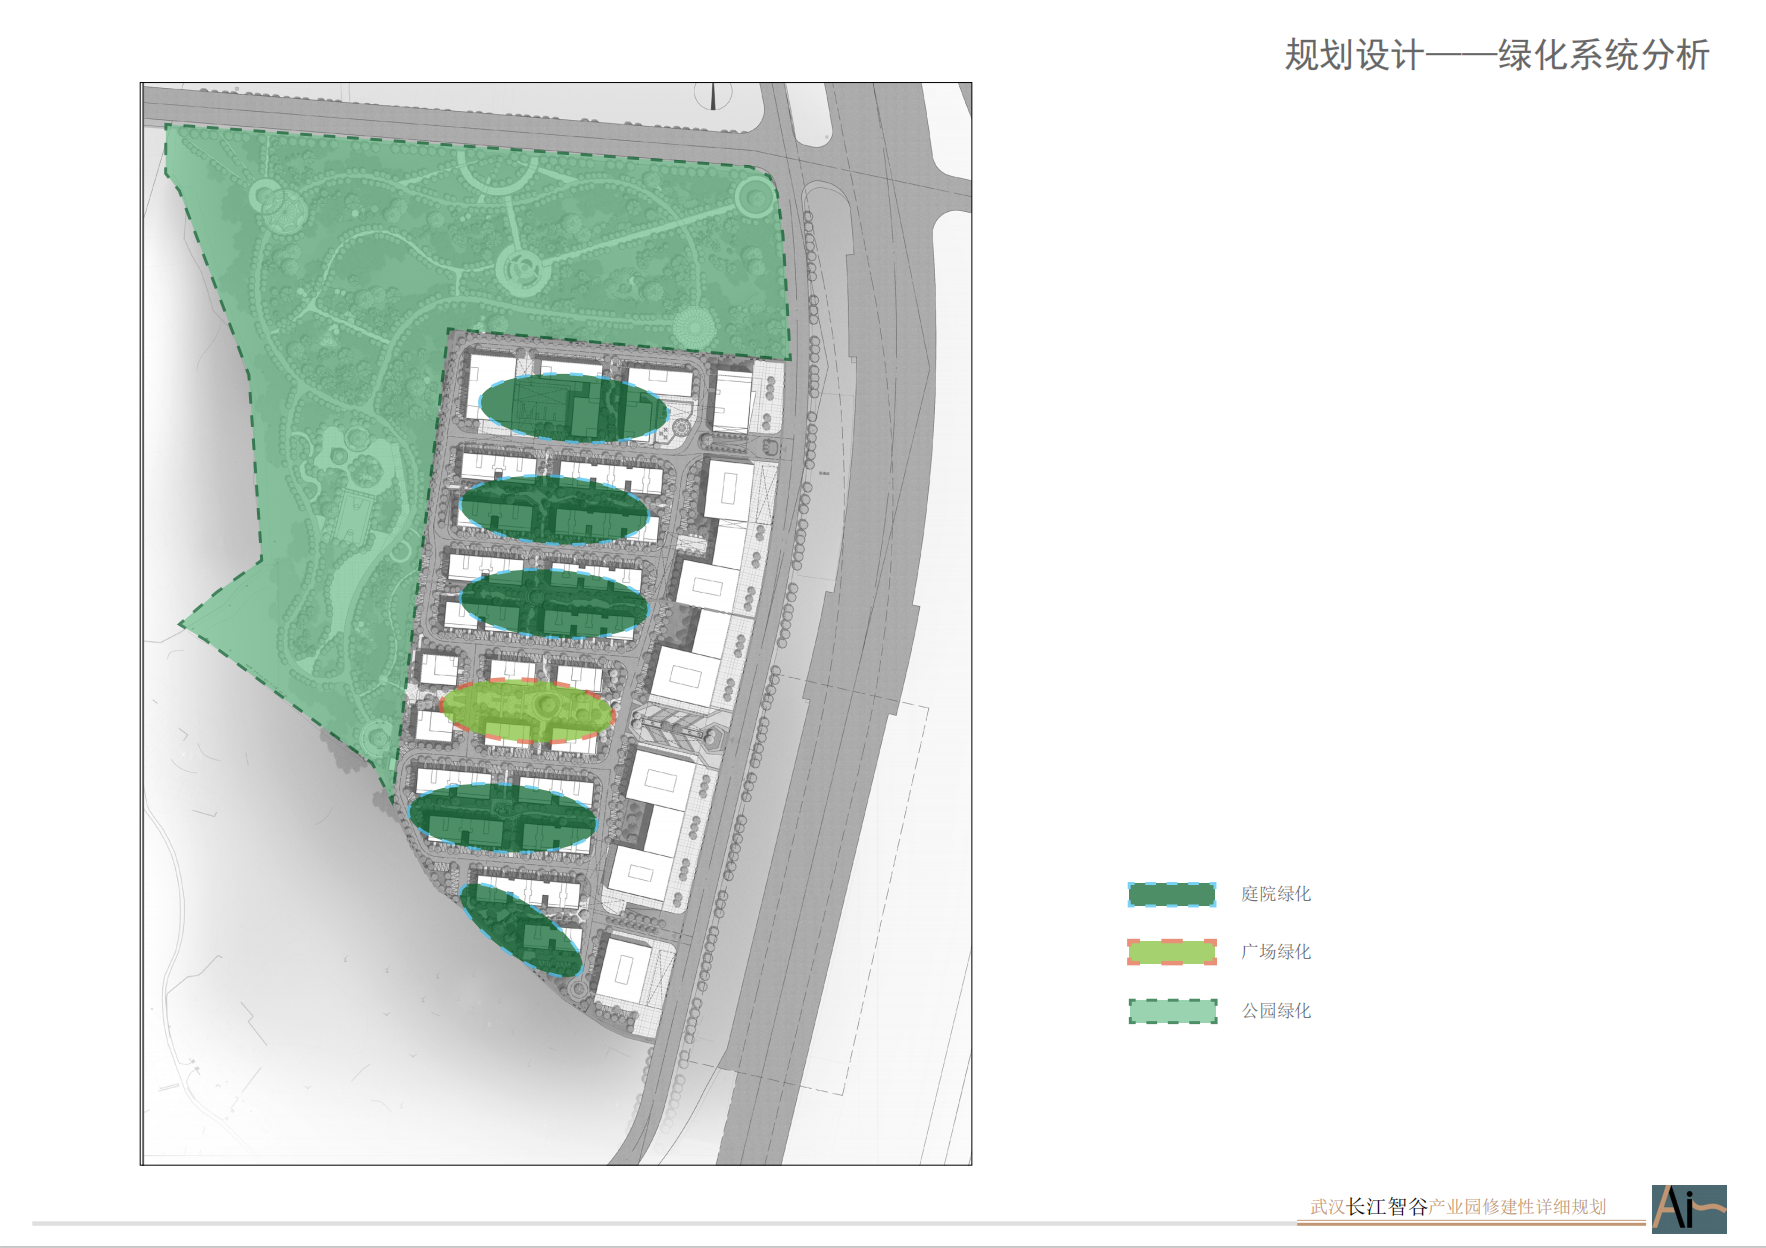Click the 广场绿化 legend label
Viewport: 1766px width, 1248px height.
click(1276, 952)
